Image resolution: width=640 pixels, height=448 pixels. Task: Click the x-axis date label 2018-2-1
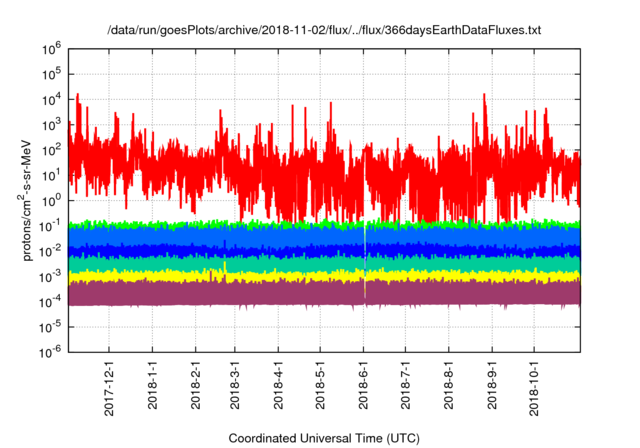pos(196,384)
